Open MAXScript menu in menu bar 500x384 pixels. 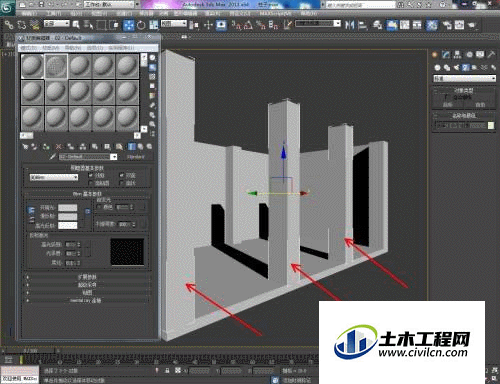point(275,14)
